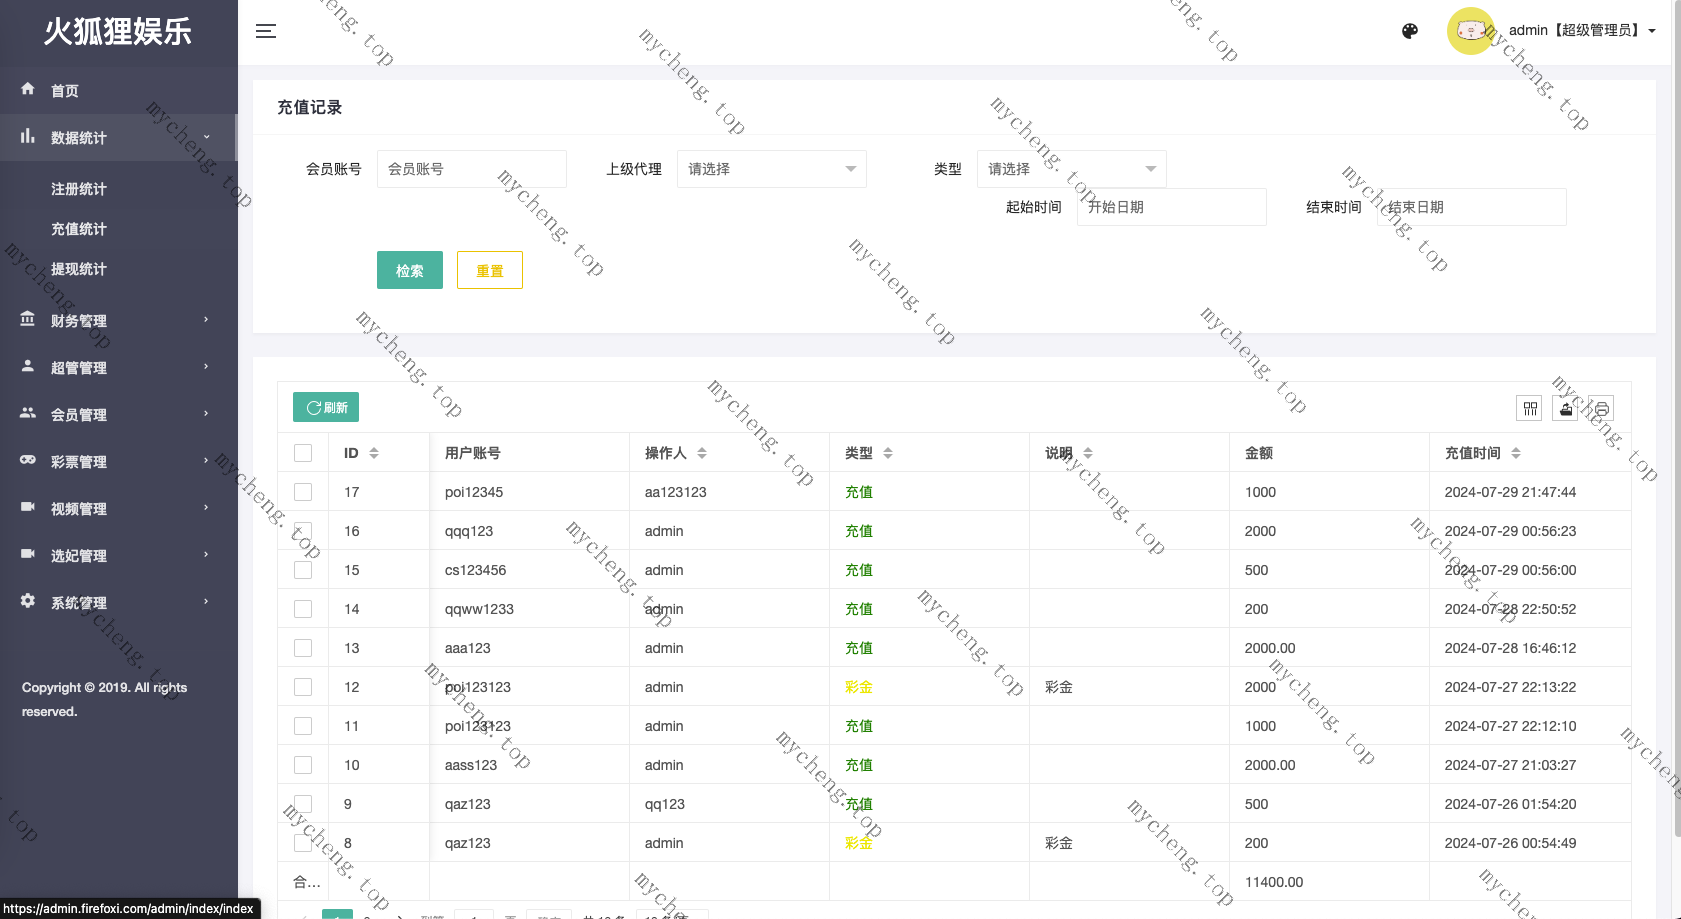1681x919 pixels.
Task: Check the row for ID 12
Action: (x=303, y=687)
